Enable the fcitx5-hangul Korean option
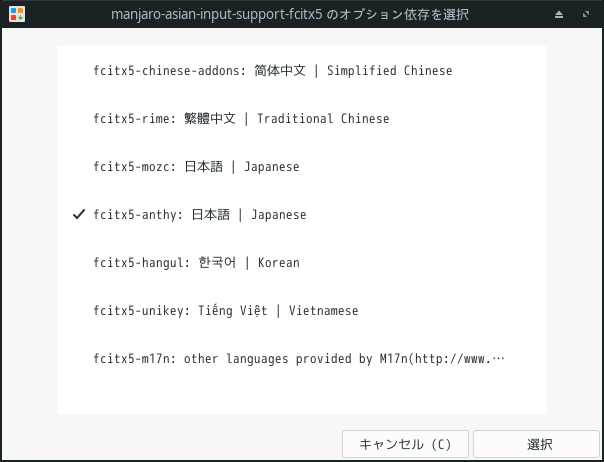Viewport: 604px width, 462px height. pos(302,262)
